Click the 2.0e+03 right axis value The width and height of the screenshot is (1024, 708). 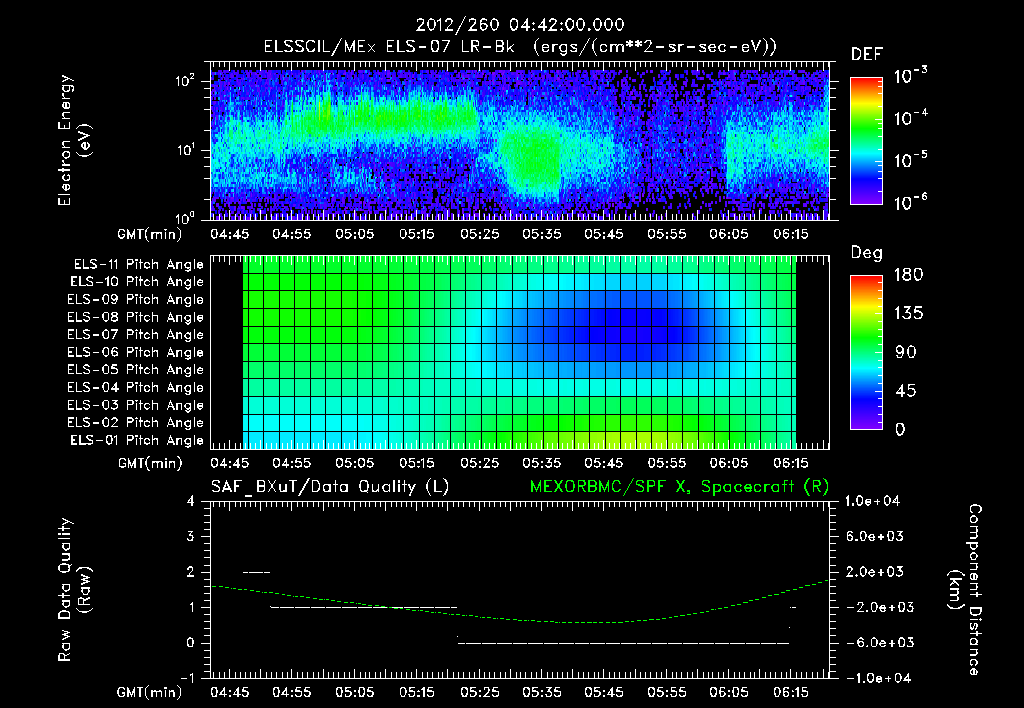tap(875, 572)
